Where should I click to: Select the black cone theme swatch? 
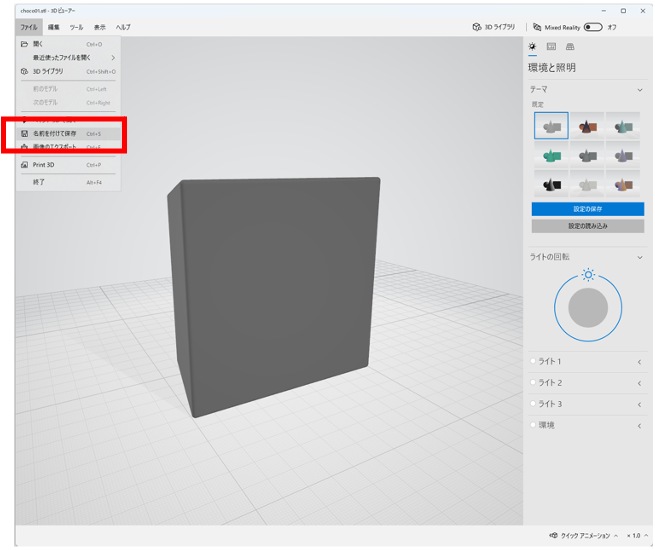(551, 185)
